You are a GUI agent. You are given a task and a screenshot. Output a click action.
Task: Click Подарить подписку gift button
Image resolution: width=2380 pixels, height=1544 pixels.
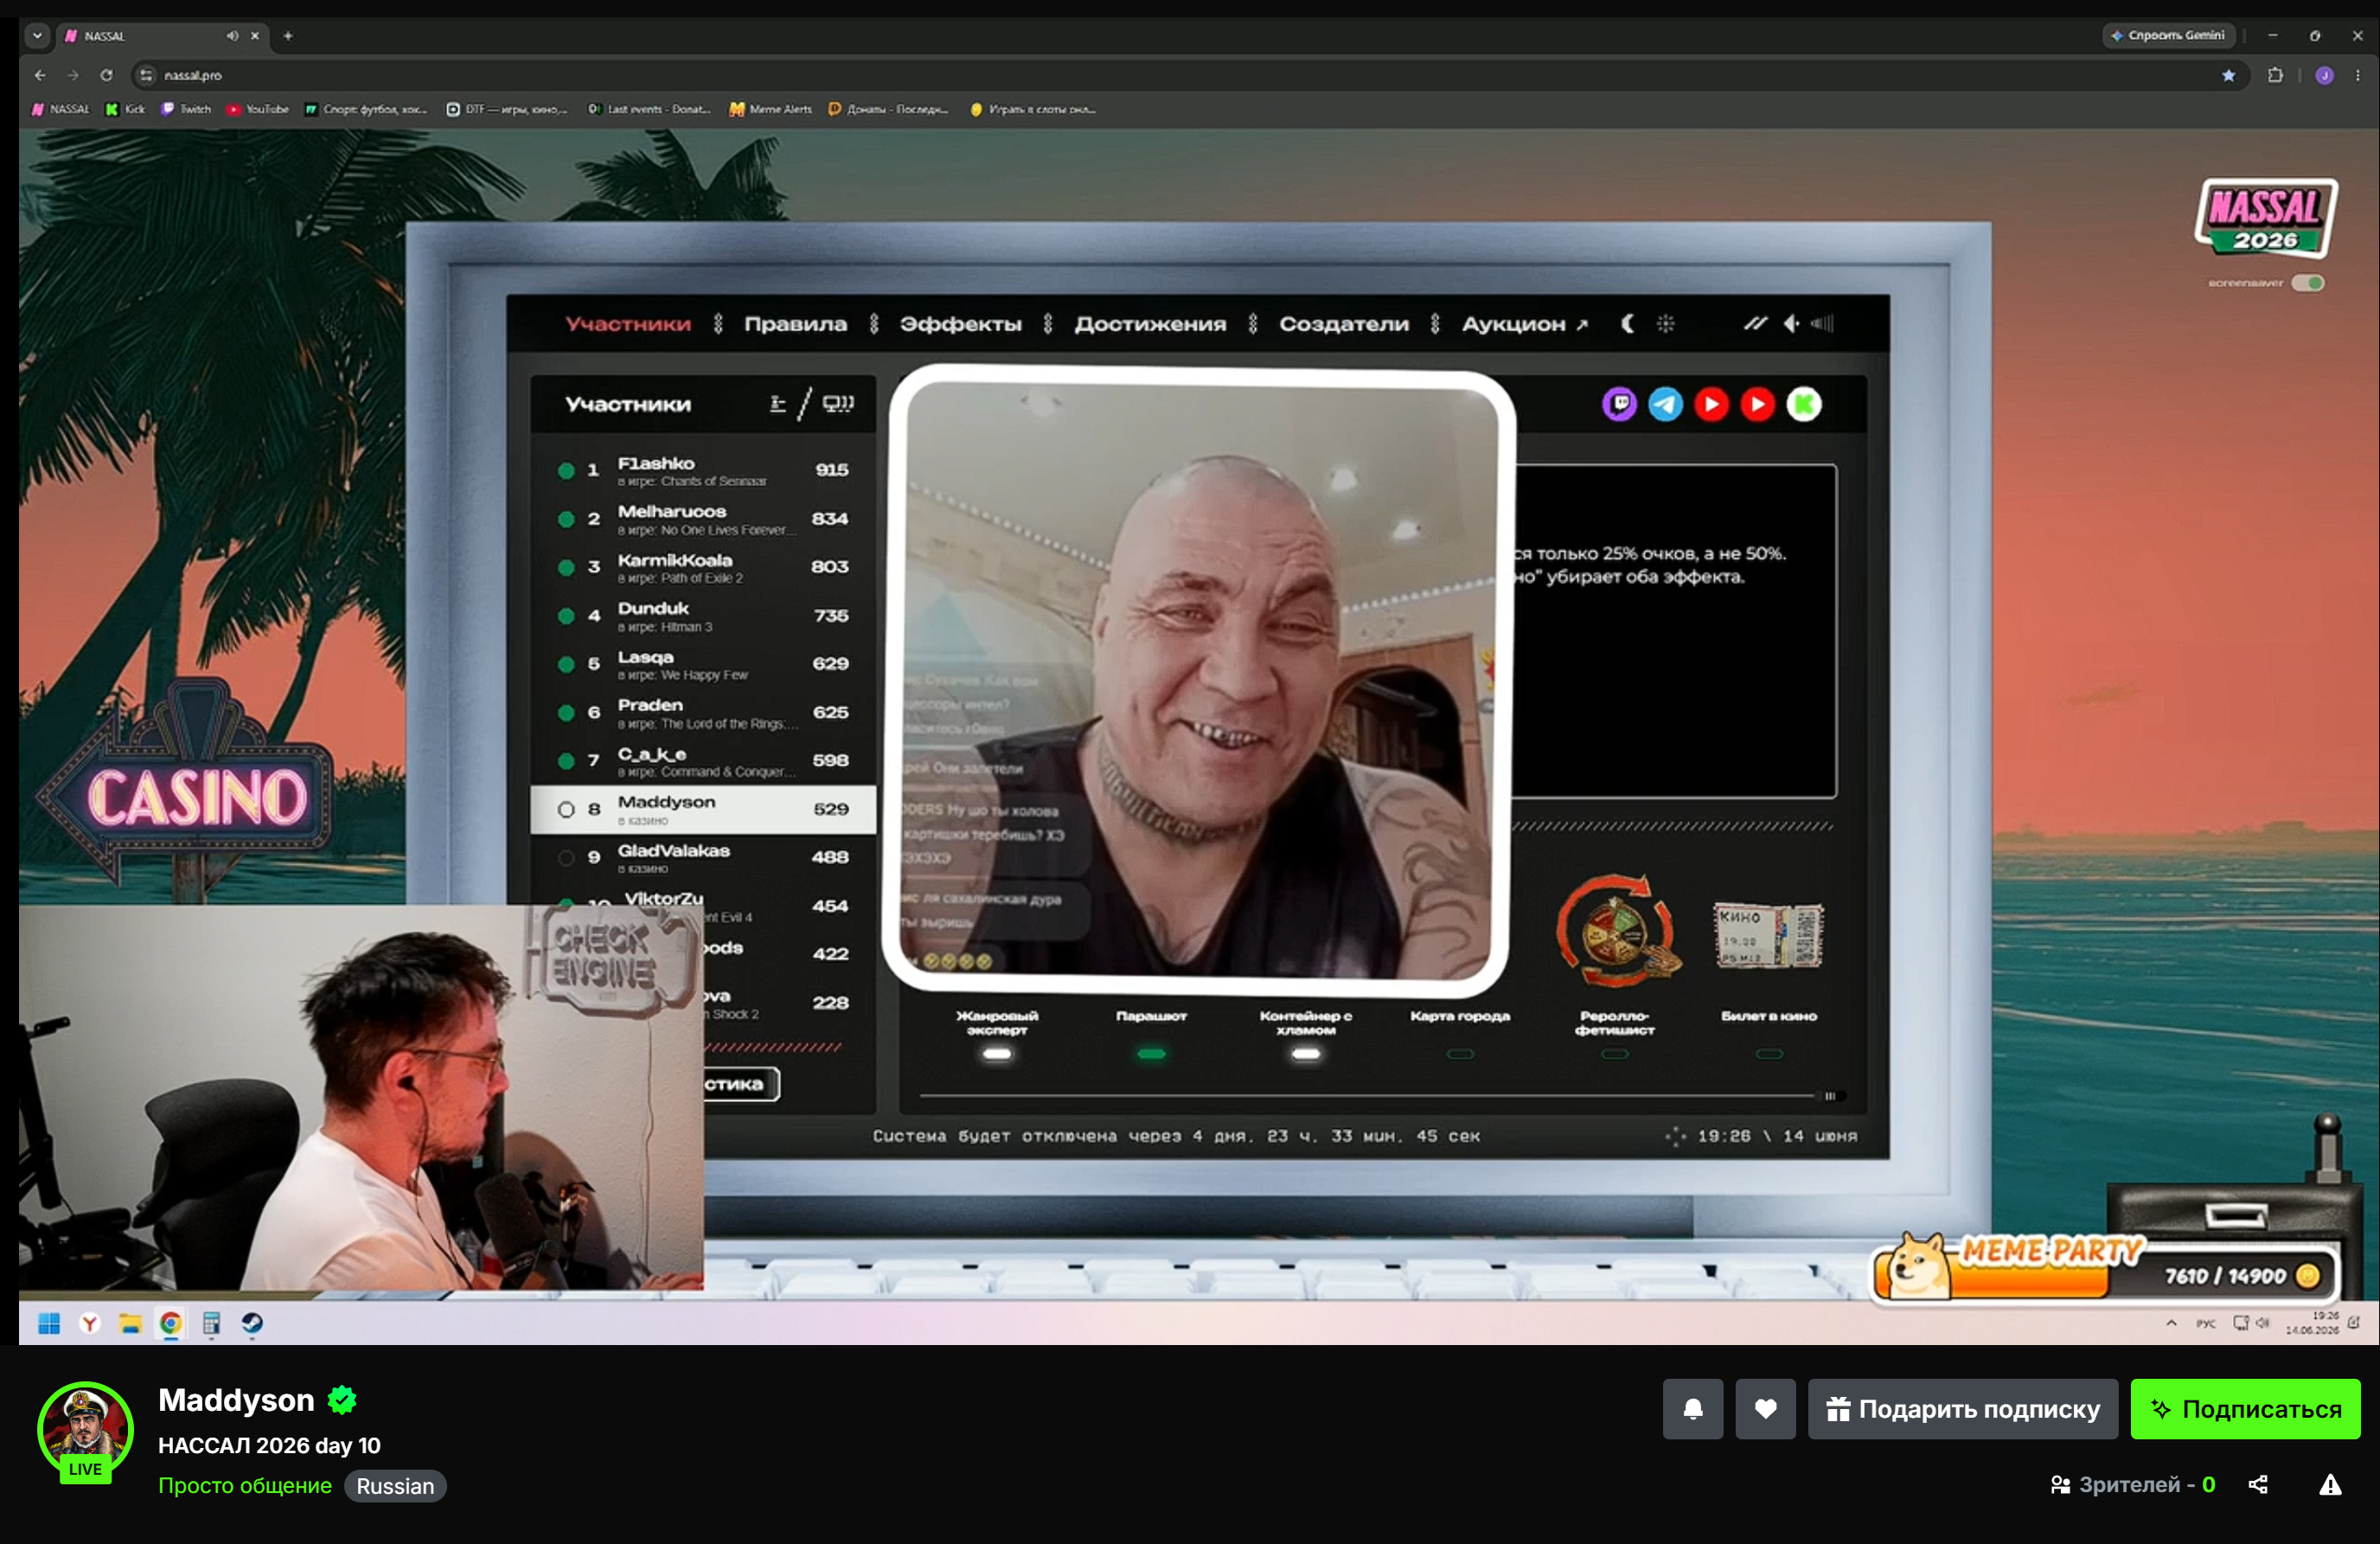(1962, 1409)
